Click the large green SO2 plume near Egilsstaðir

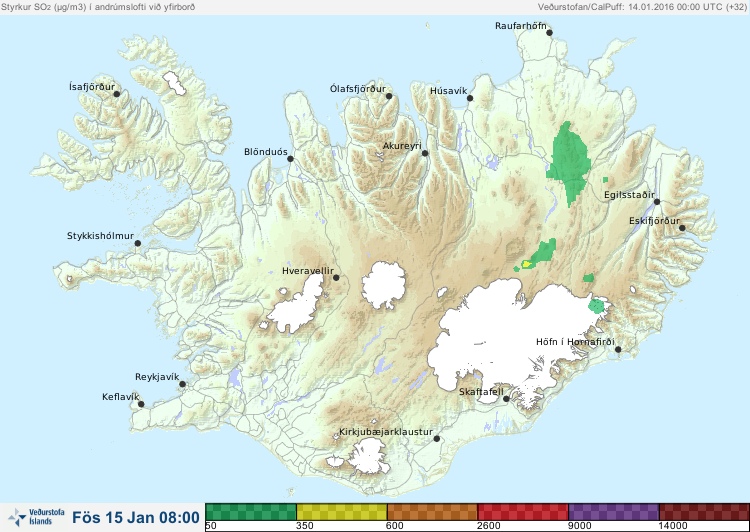[569, 163]
